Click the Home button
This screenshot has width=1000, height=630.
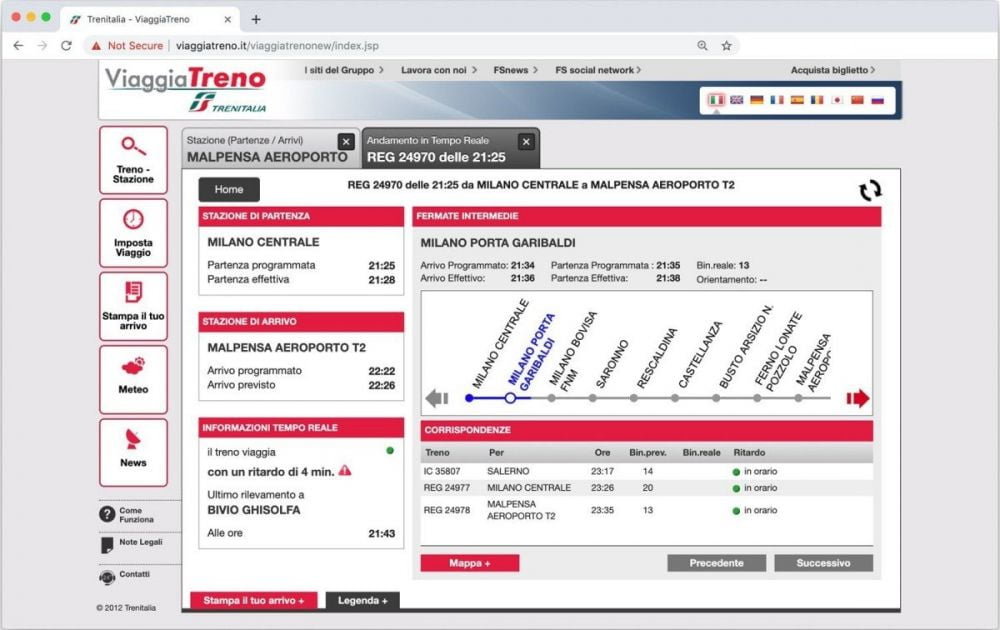coord(229,189)
